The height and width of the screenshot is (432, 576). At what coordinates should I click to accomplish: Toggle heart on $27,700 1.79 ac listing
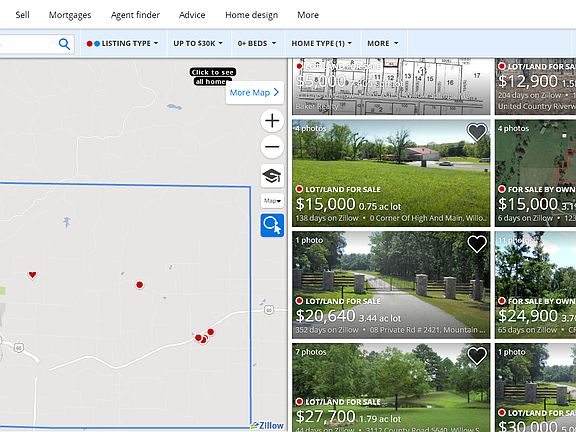tap(477, 356)
